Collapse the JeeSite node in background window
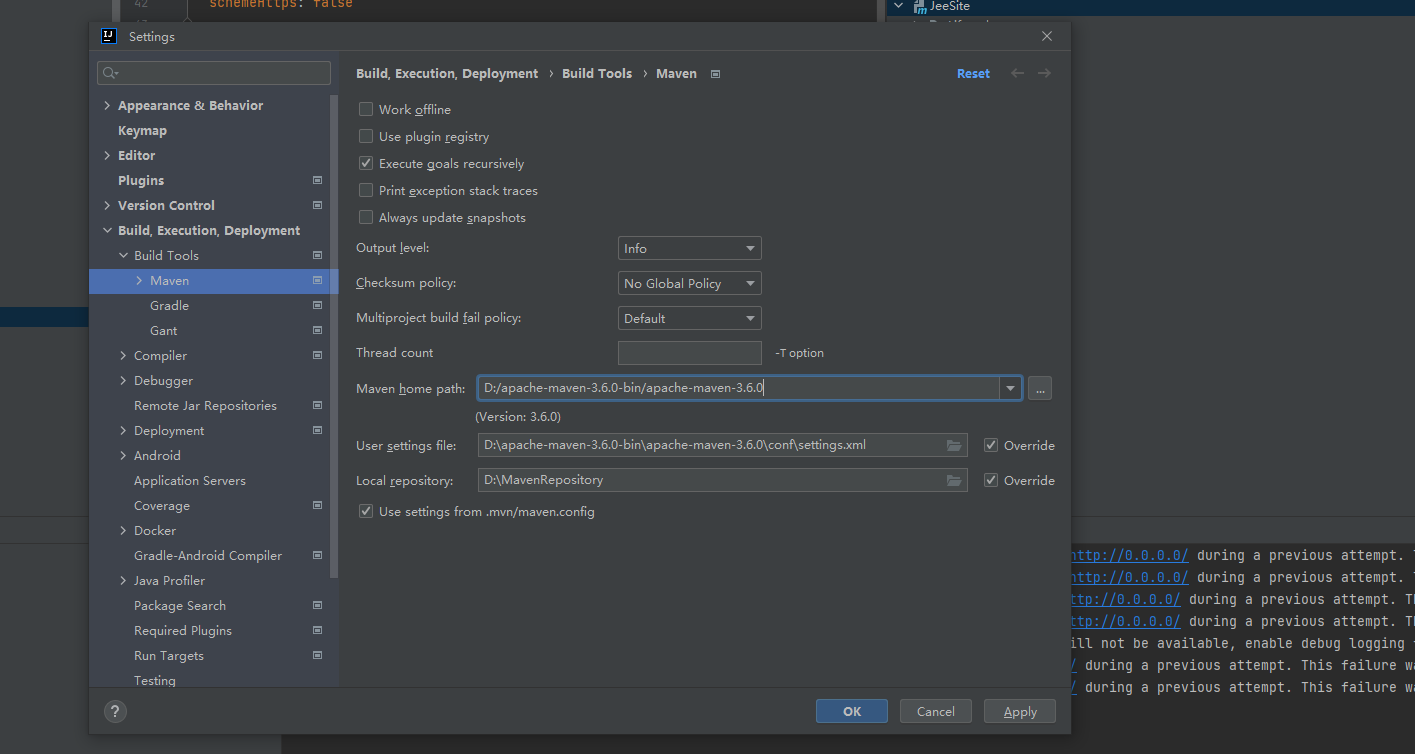The height and width of the screenshot is (754, 1415). (899, 6)
